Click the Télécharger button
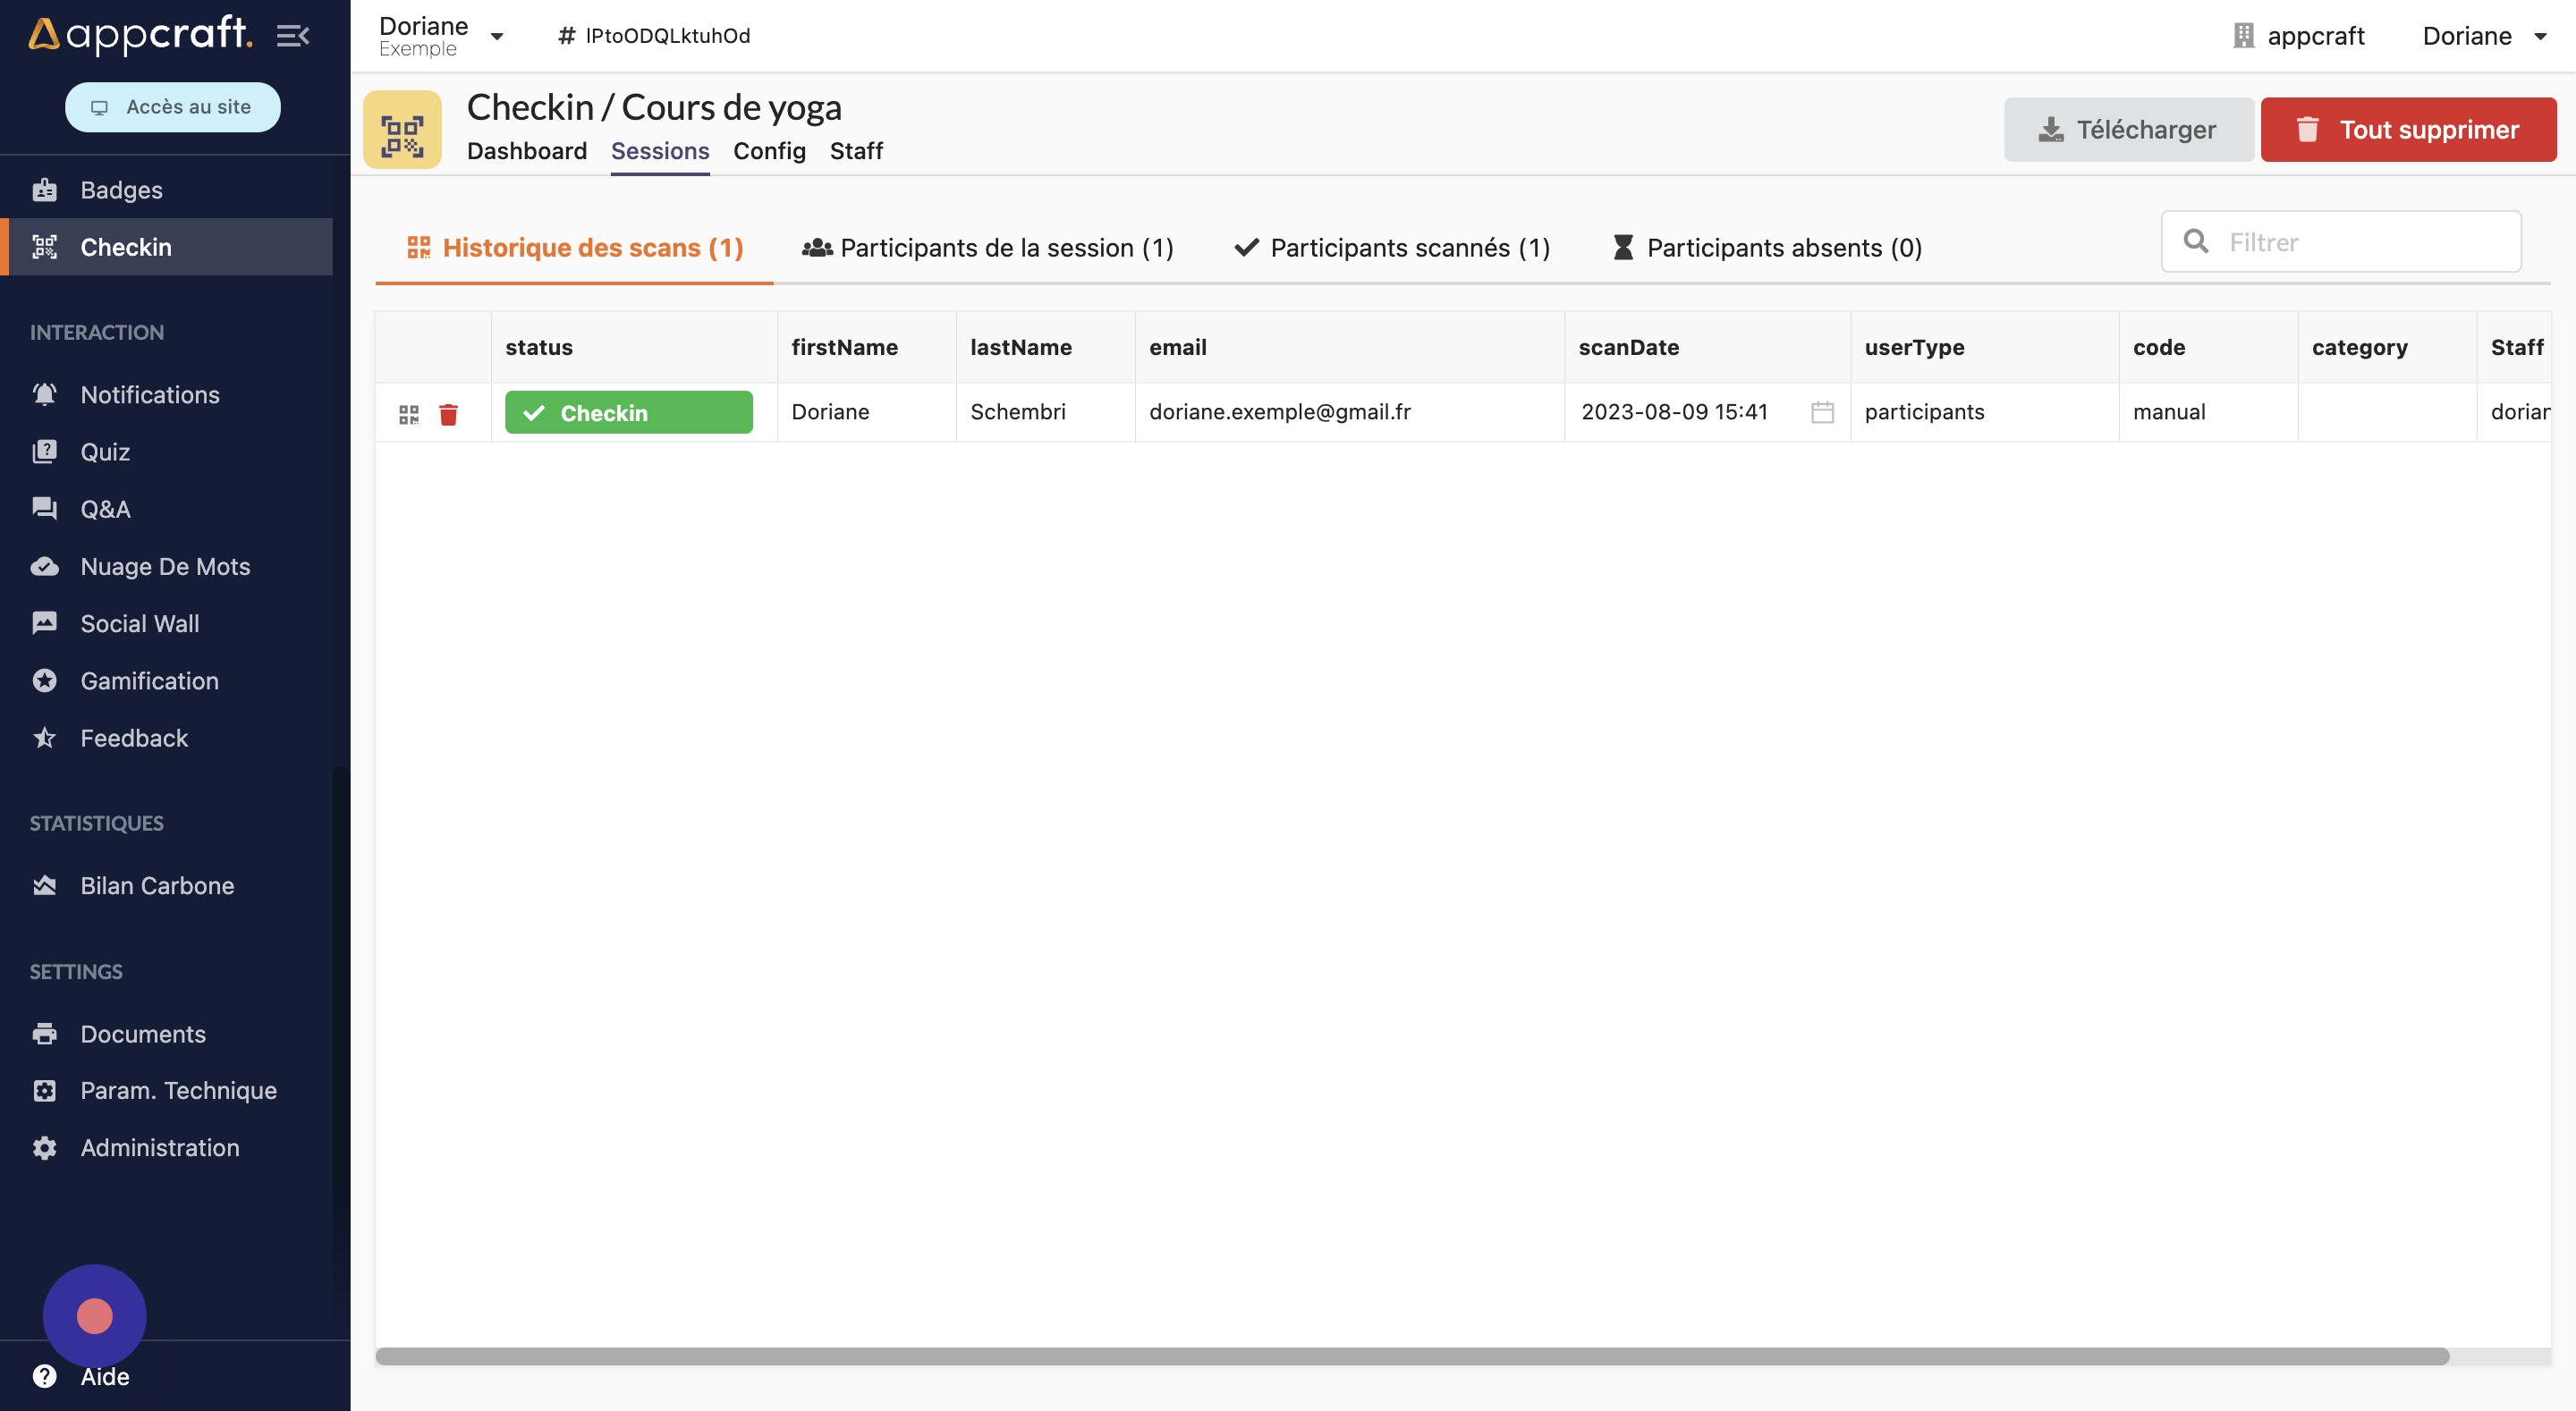2576x1411 pixels. click(2128, 130)
